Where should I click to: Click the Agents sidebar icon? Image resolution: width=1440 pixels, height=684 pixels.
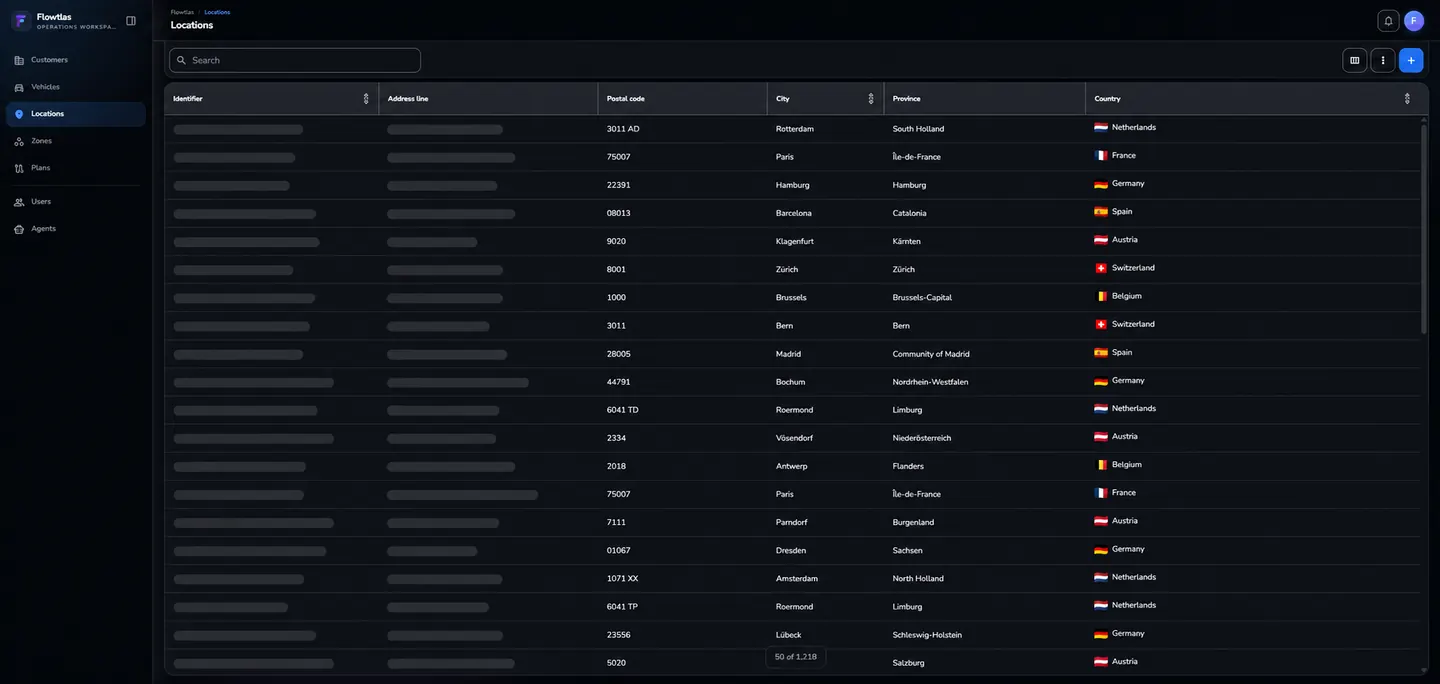click(x=19, y=229)
